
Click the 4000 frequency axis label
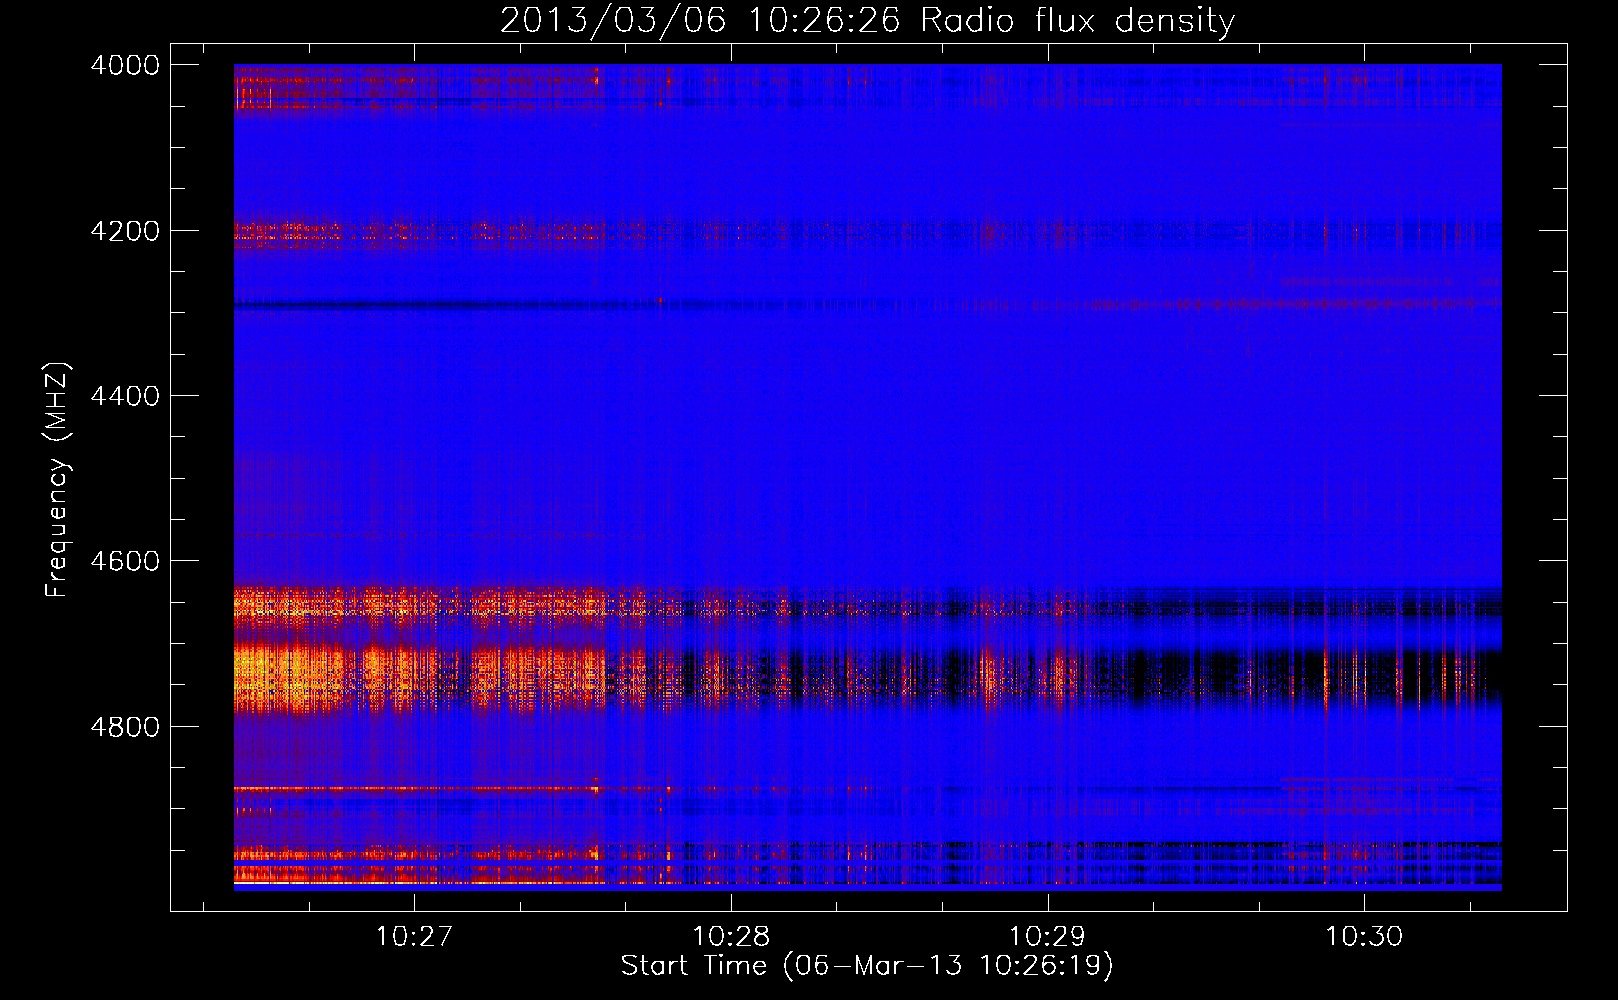tap(124, 65)
